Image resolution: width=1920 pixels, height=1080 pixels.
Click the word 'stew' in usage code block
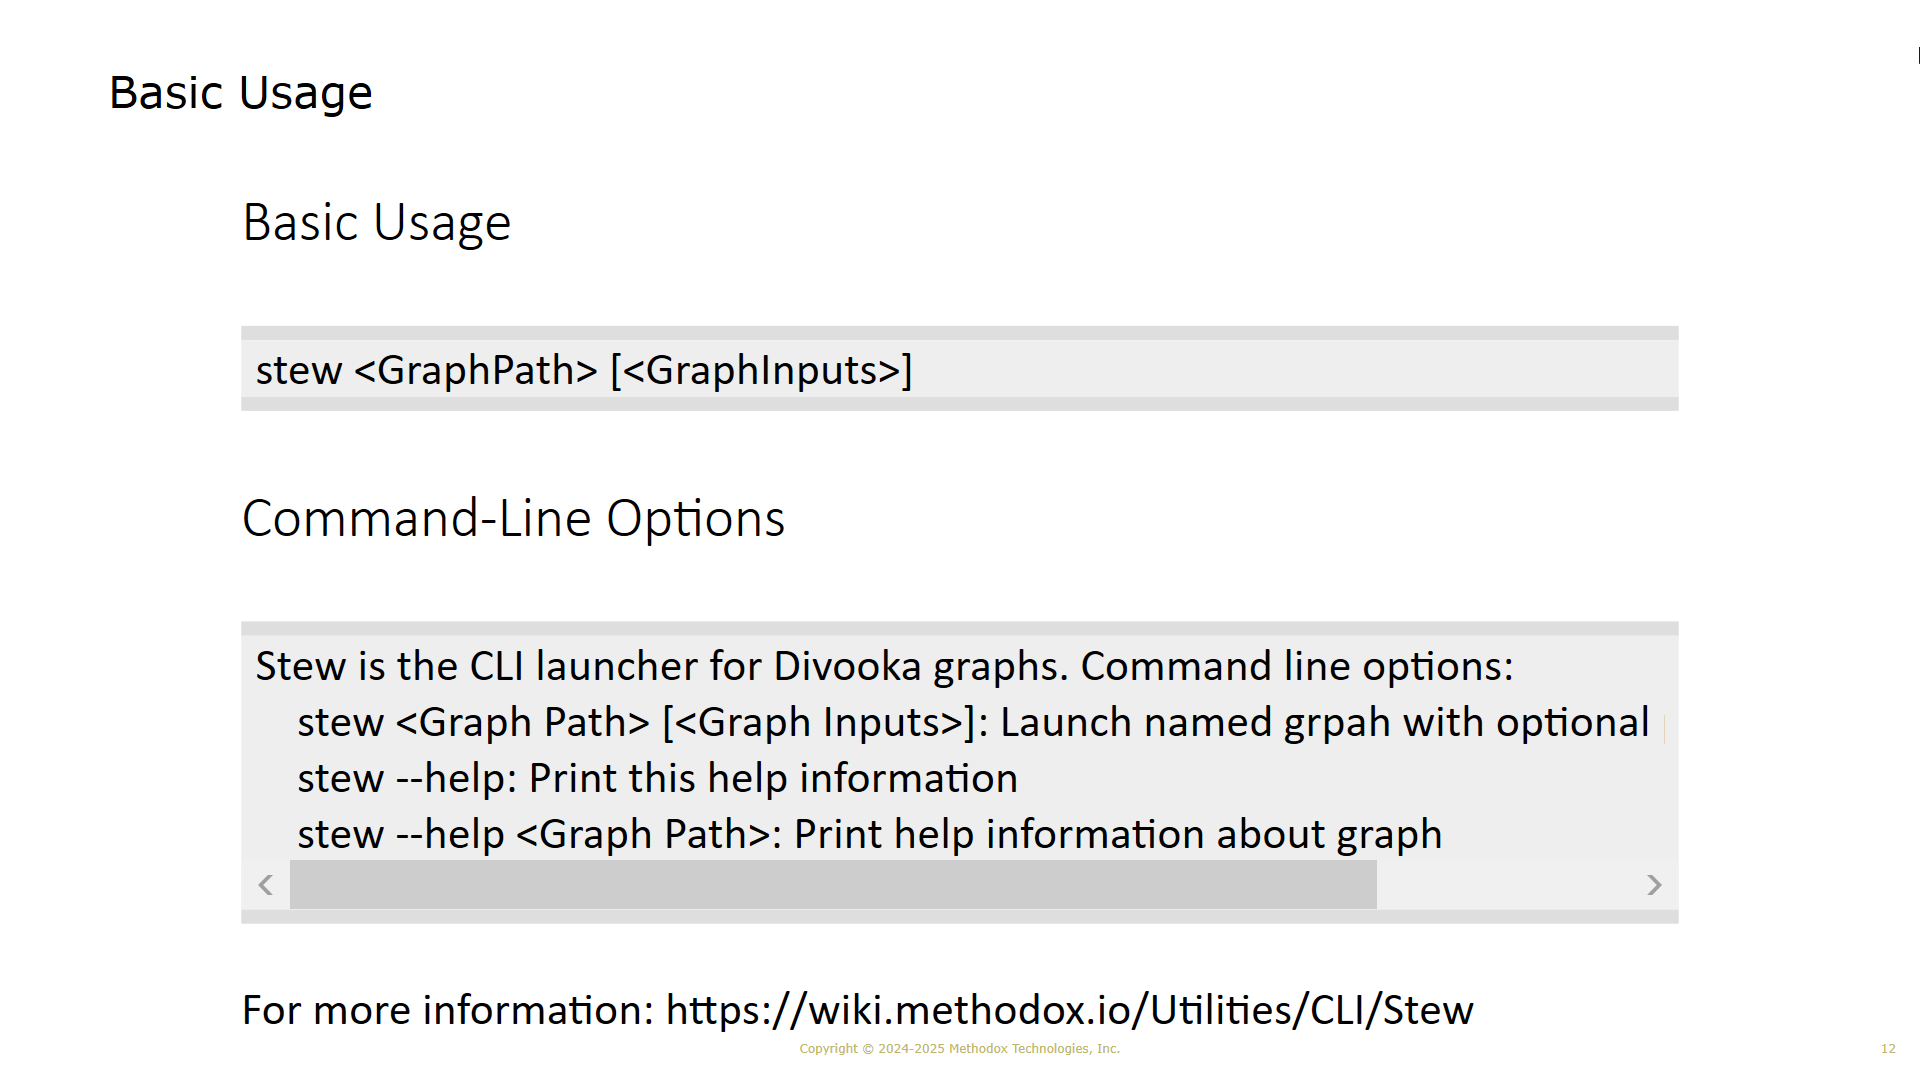(299, 370)
